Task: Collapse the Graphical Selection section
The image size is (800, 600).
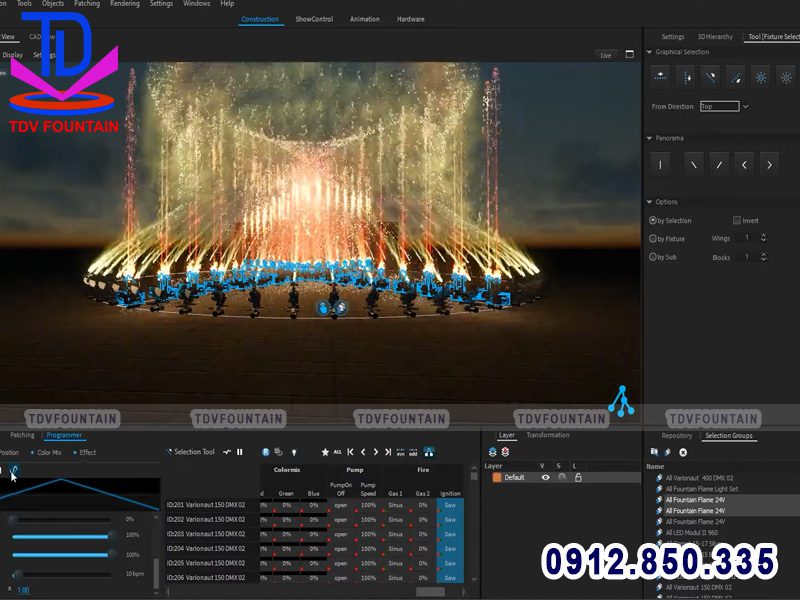Action: 649,52
